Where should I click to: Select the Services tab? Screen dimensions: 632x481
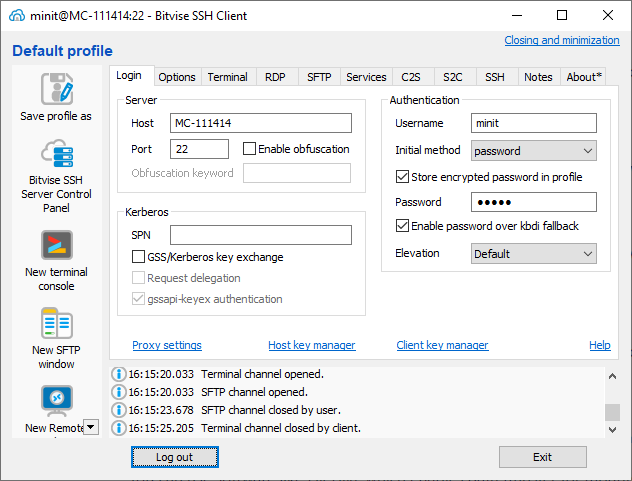coord(366,77)
